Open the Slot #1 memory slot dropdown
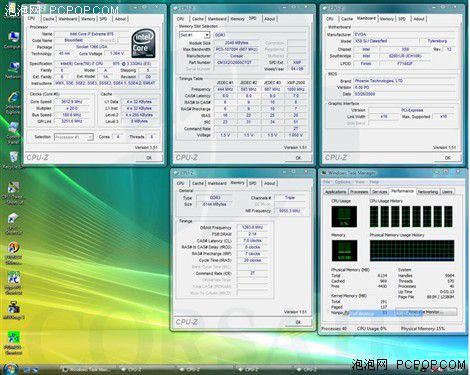 [x=194, y=35]
